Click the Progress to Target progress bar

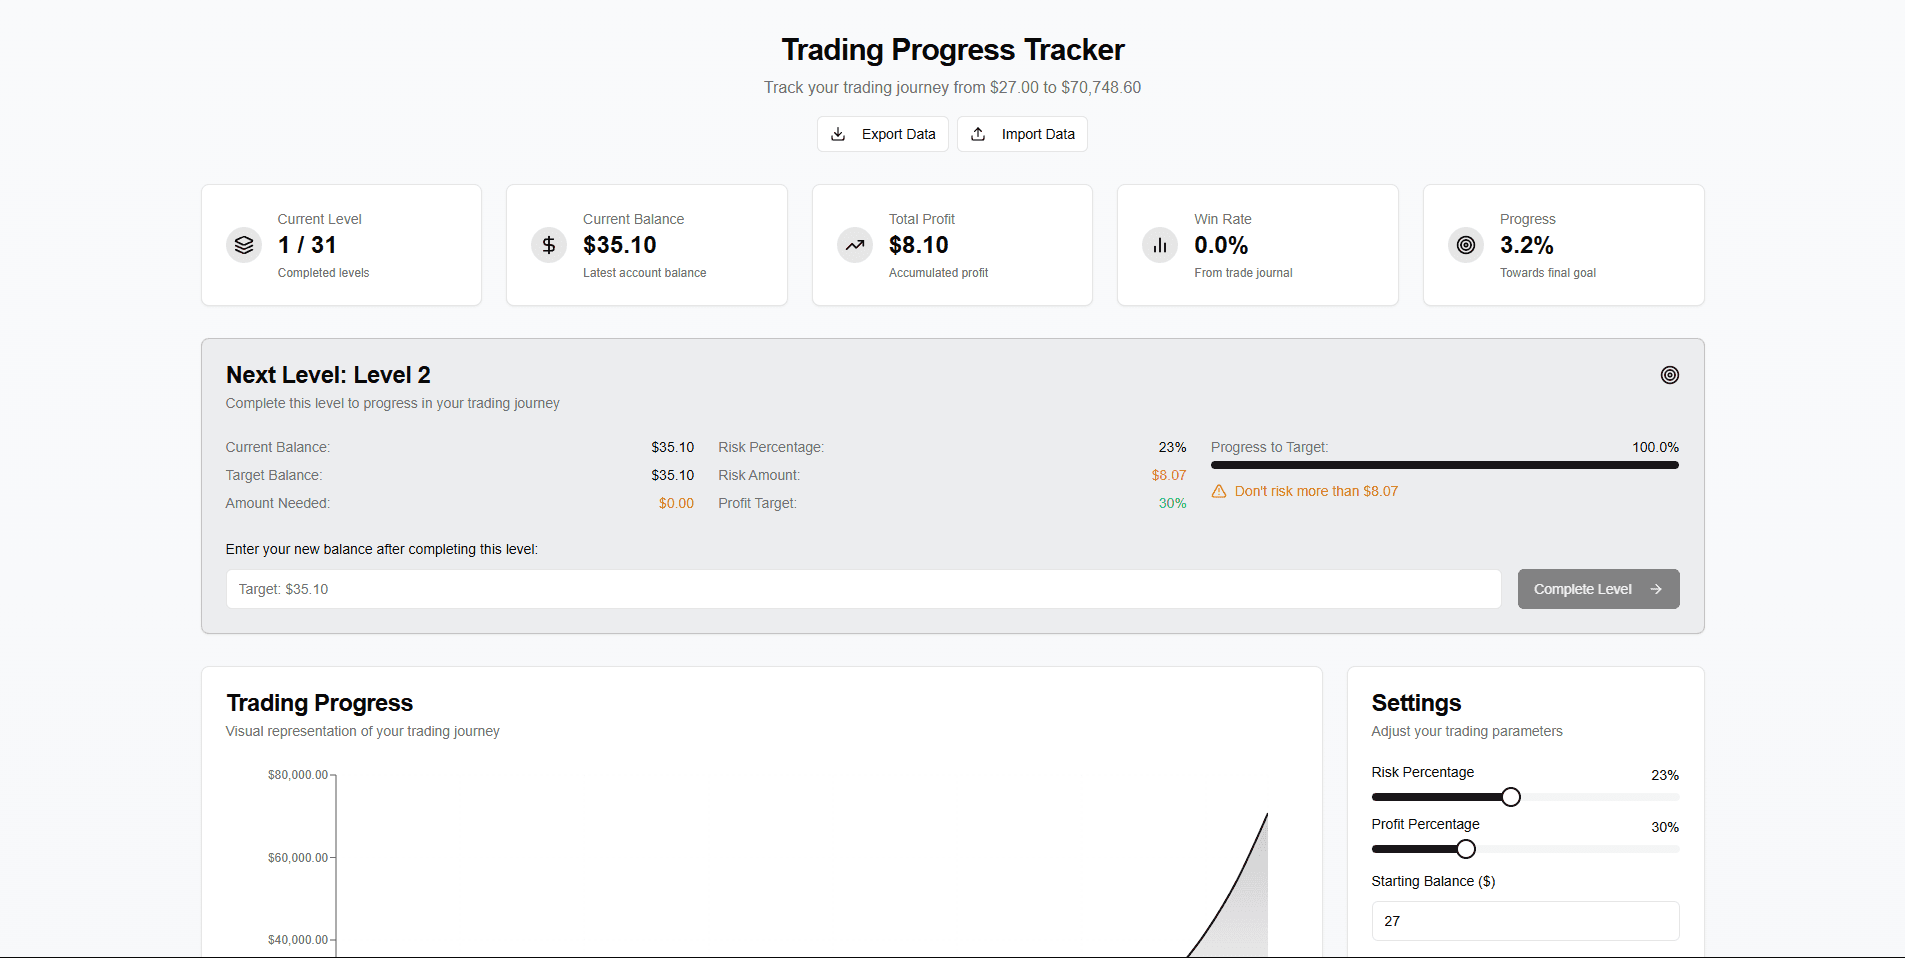point(1443,465)
